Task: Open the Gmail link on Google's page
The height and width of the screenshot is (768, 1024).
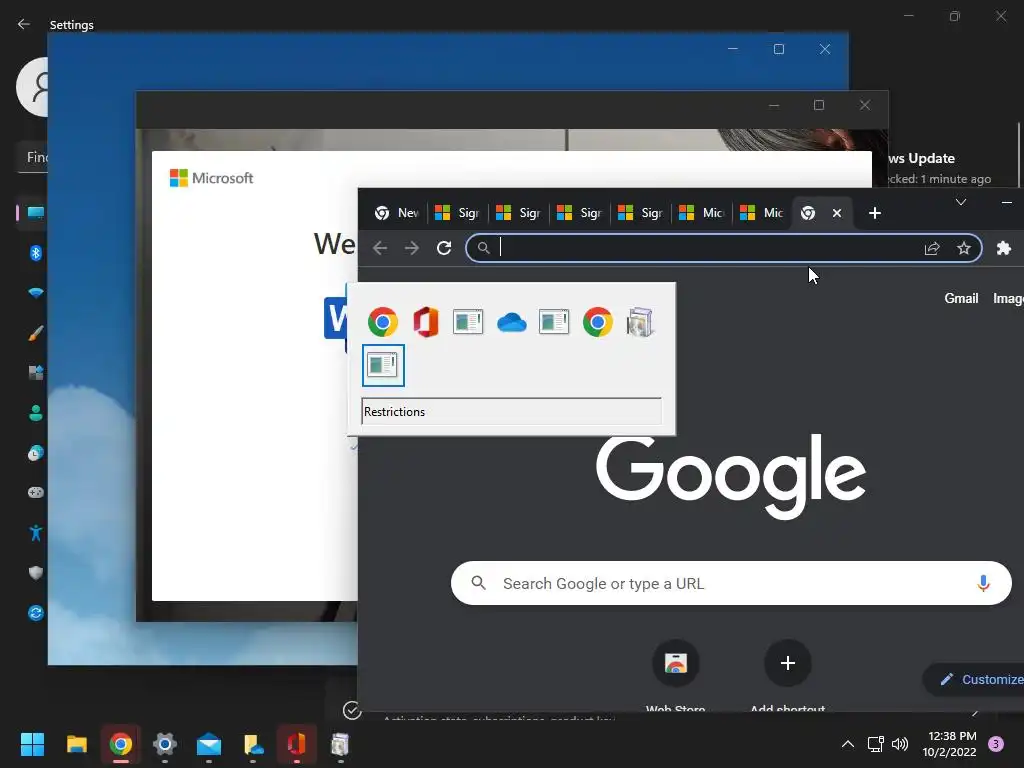Action: (x=961, y=298)
